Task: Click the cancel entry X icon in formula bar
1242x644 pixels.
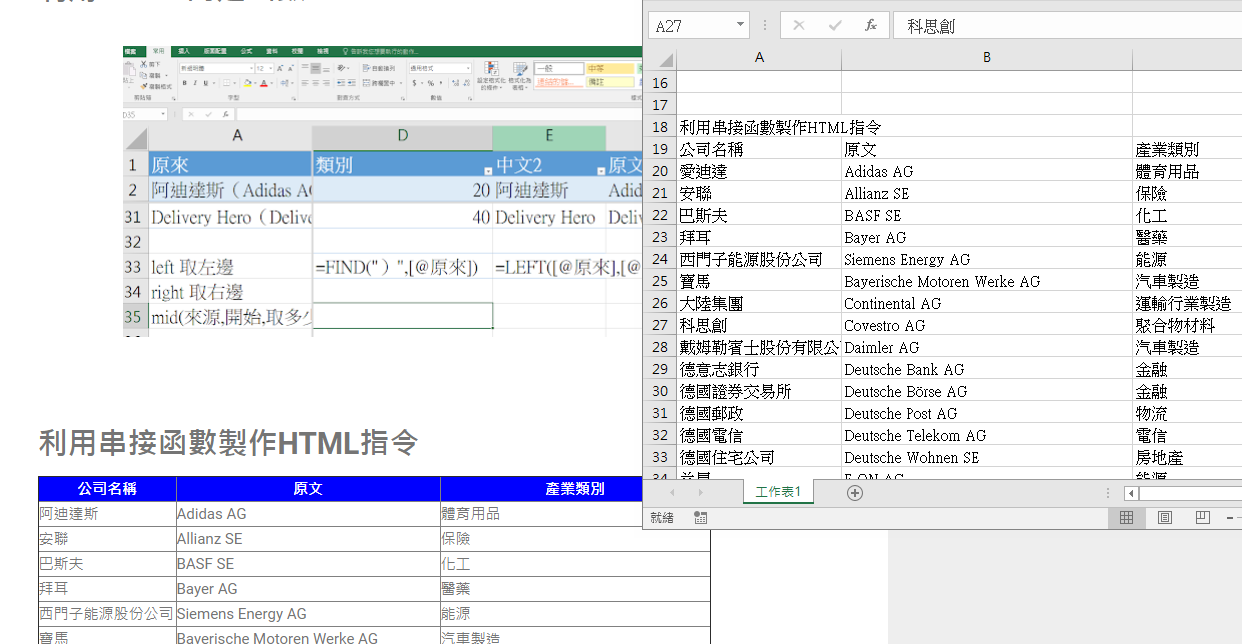Action: pos(798,26)
